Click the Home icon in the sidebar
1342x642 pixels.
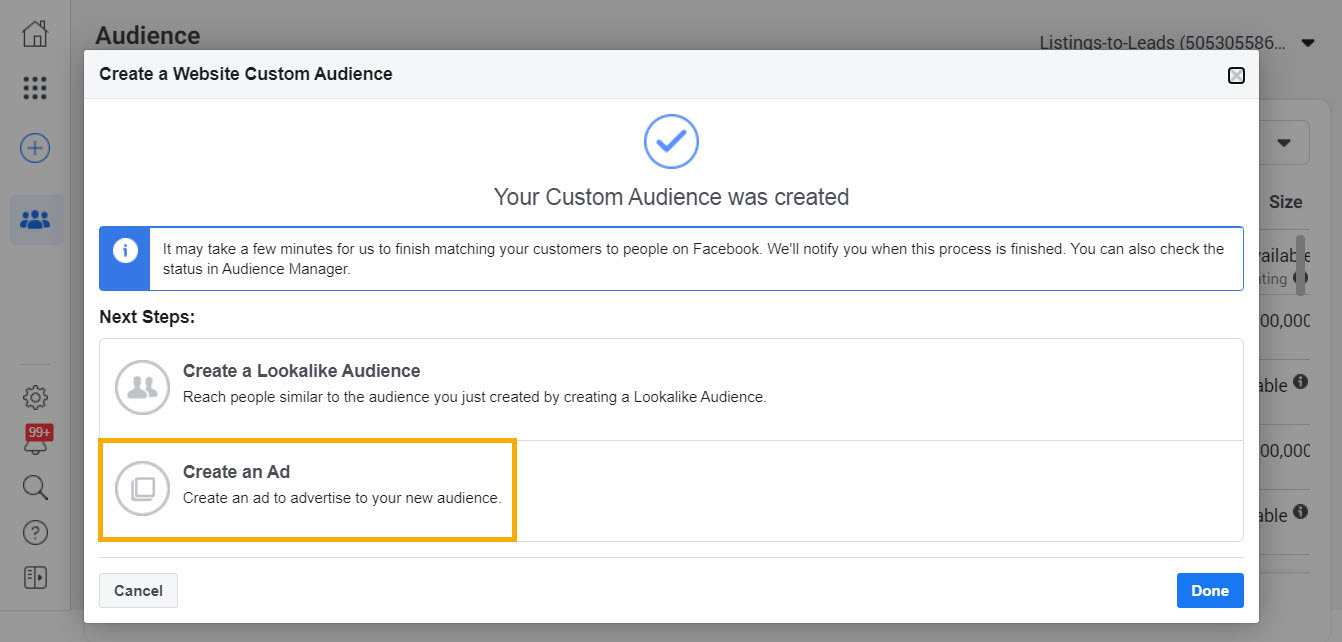click(35, 33)
